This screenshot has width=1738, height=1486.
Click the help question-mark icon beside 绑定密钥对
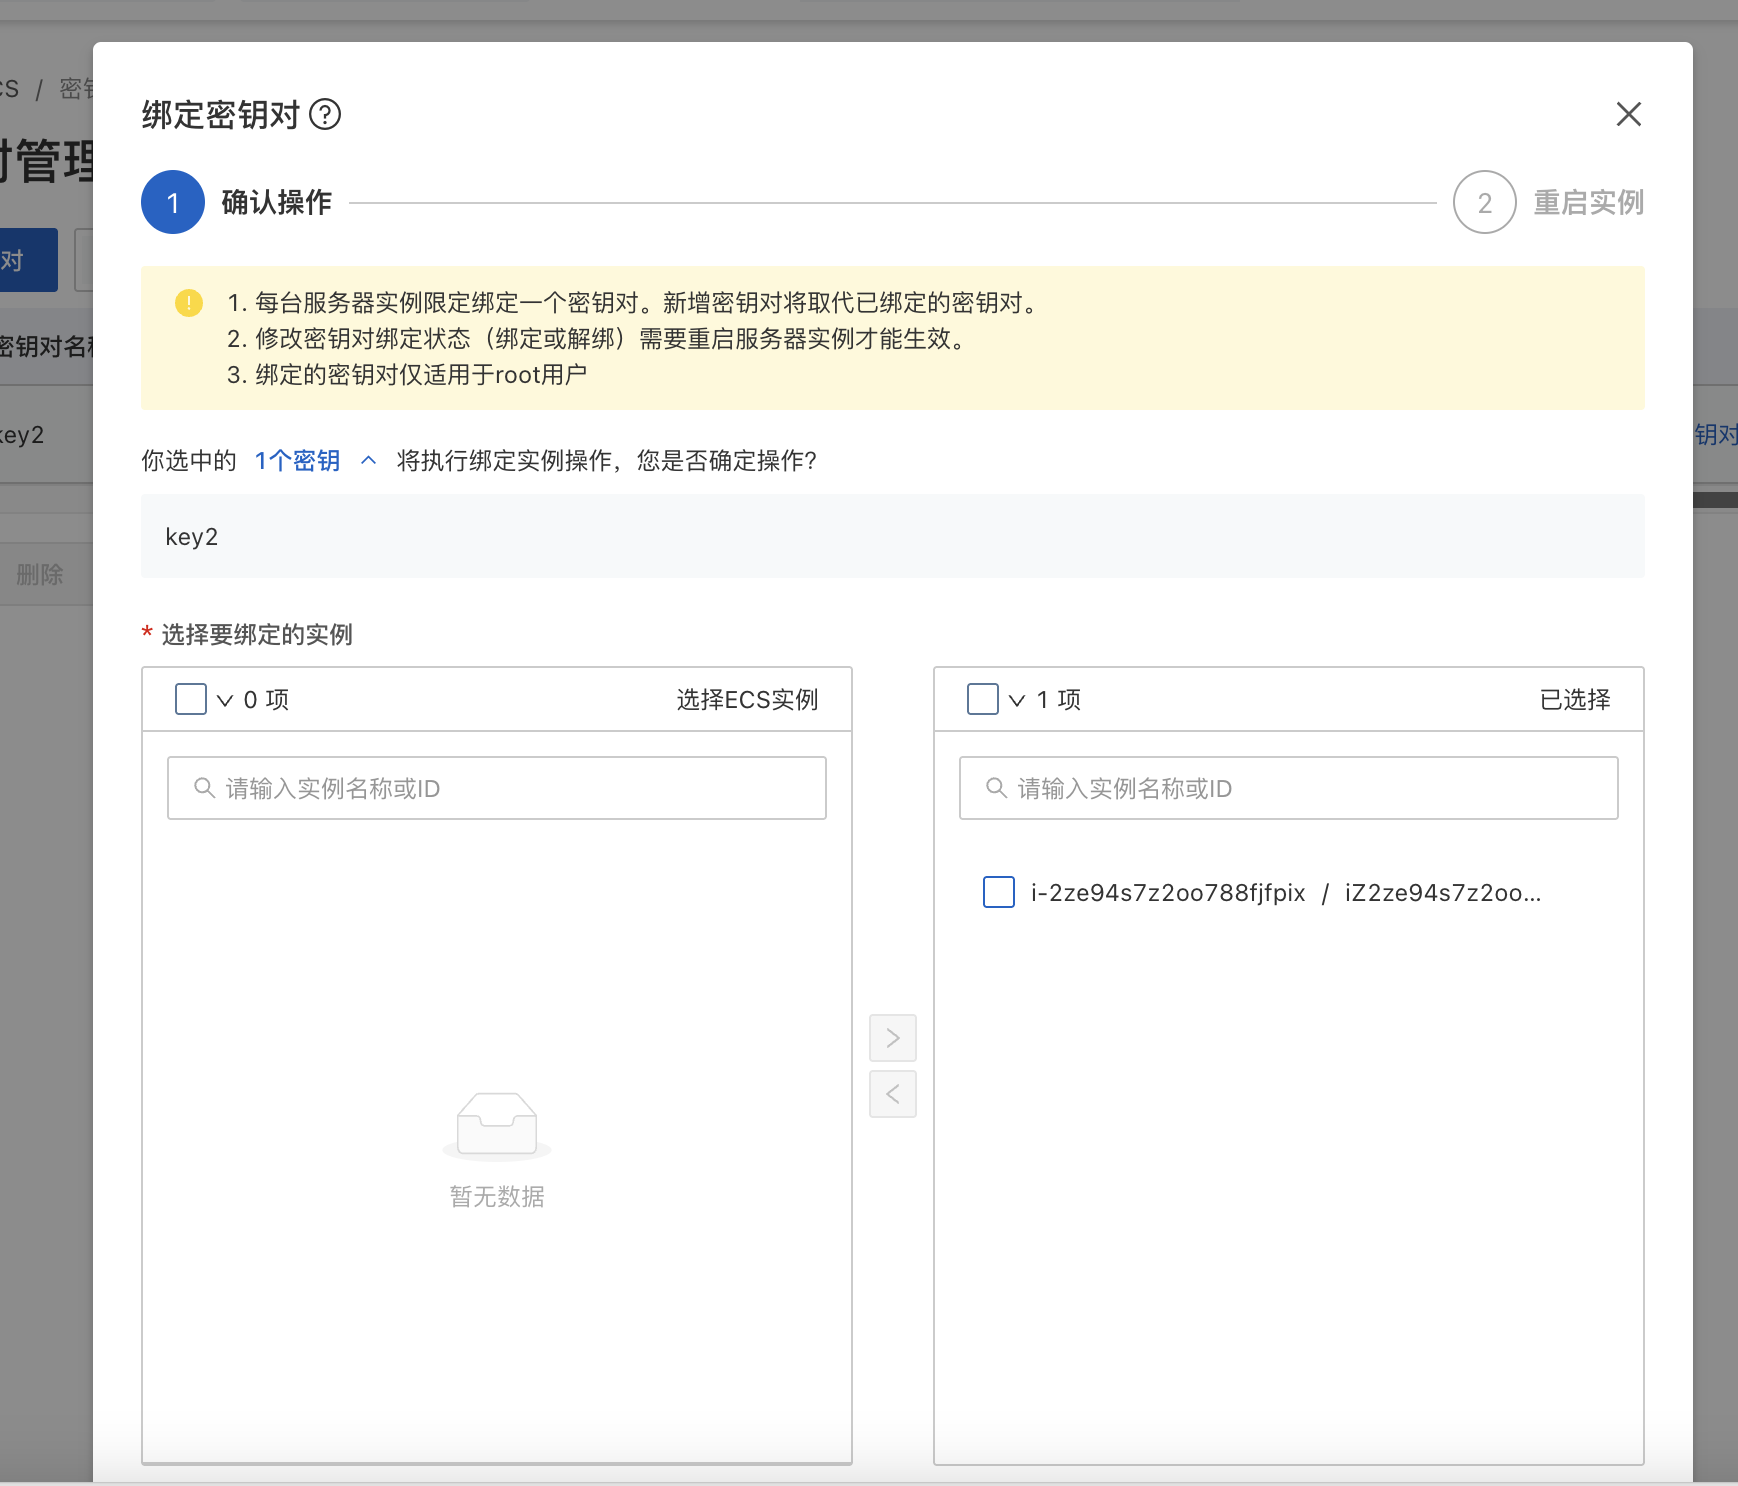click(325, 115)
